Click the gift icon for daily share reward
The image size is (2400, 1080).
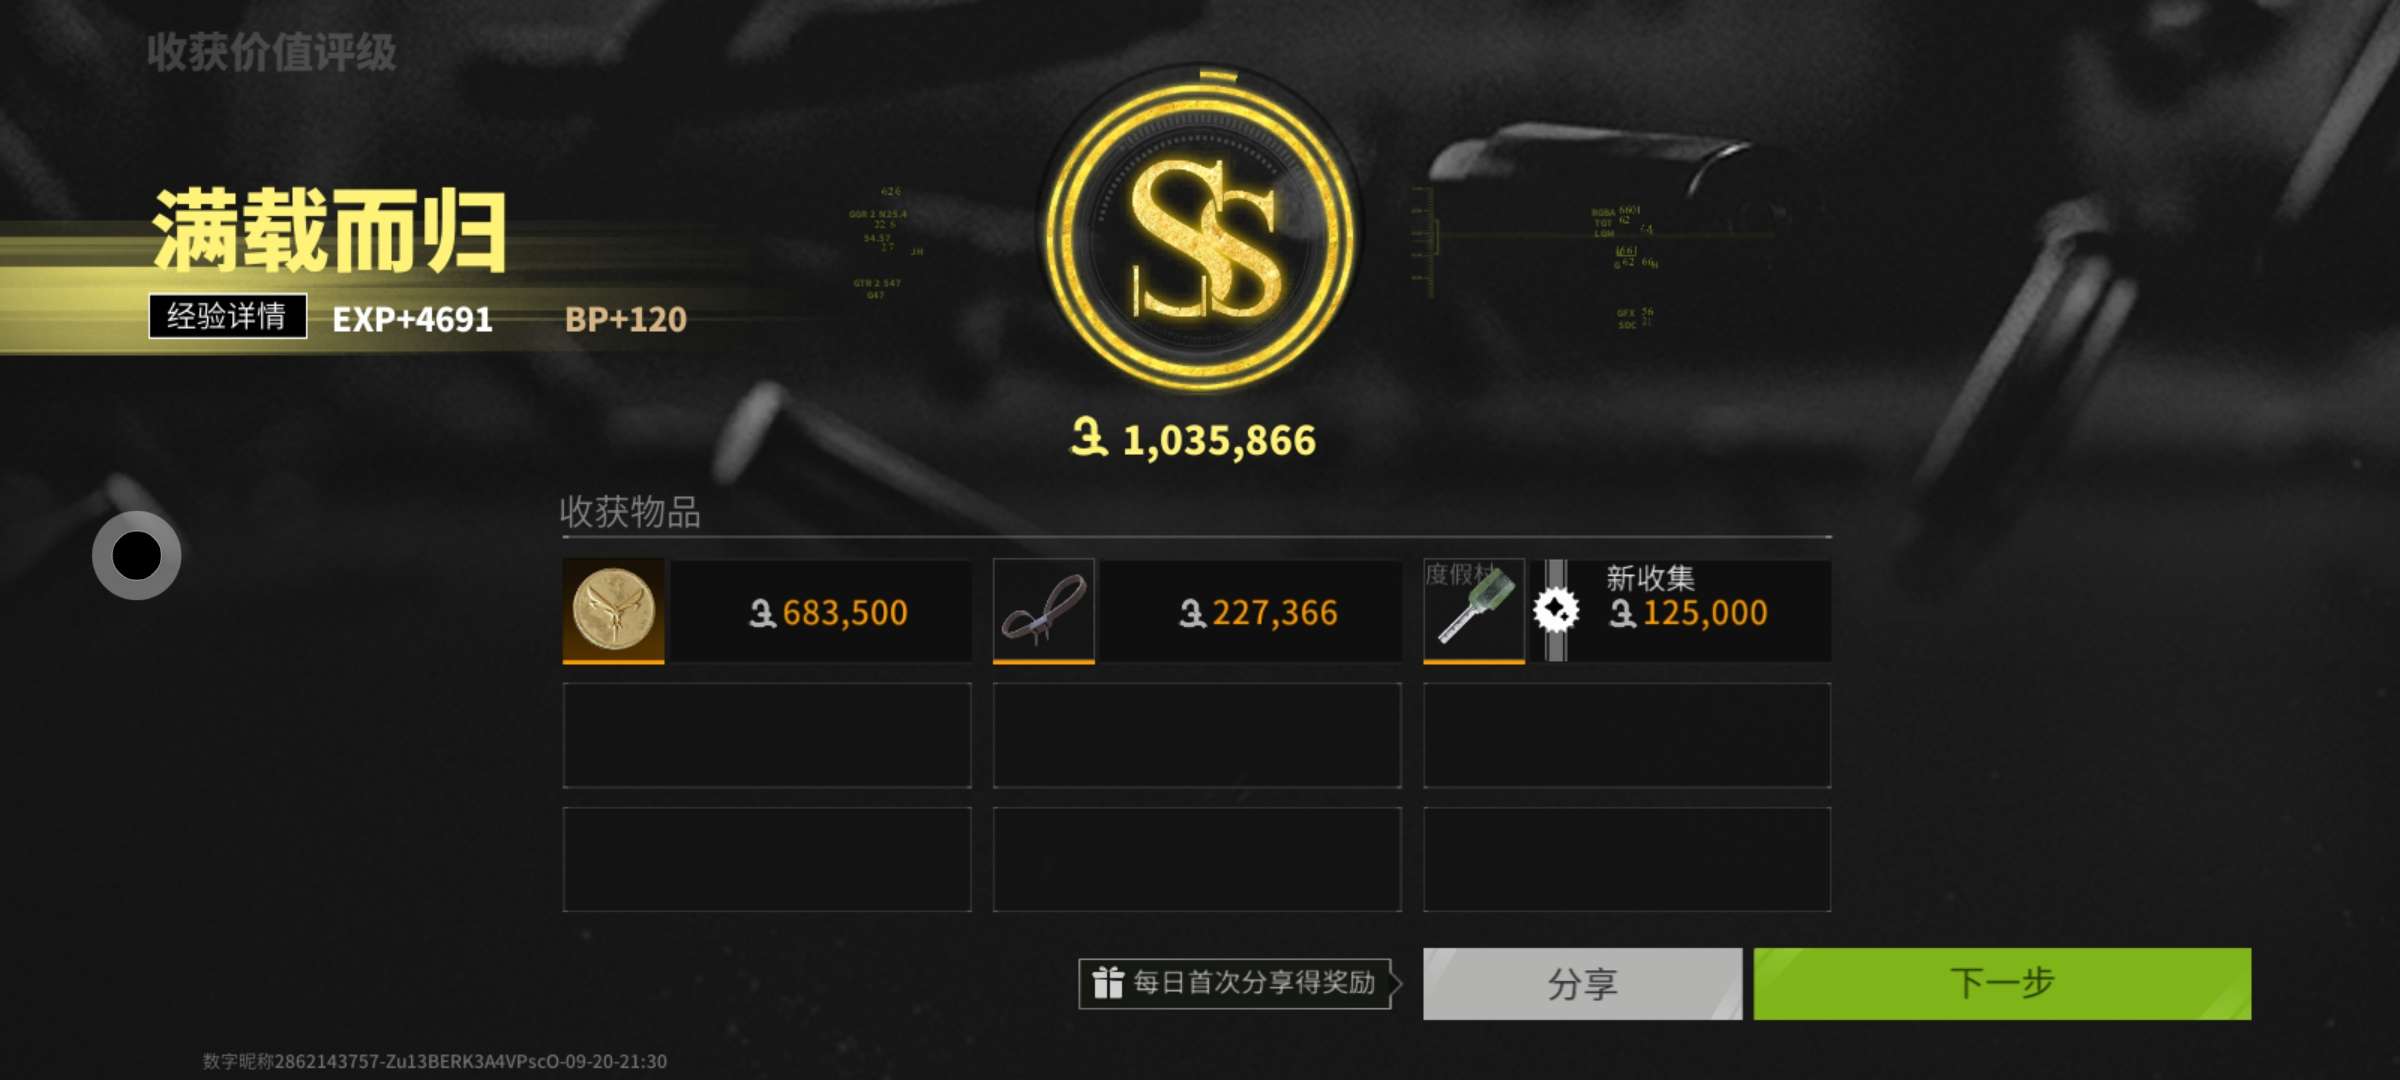click(1107, 983)
